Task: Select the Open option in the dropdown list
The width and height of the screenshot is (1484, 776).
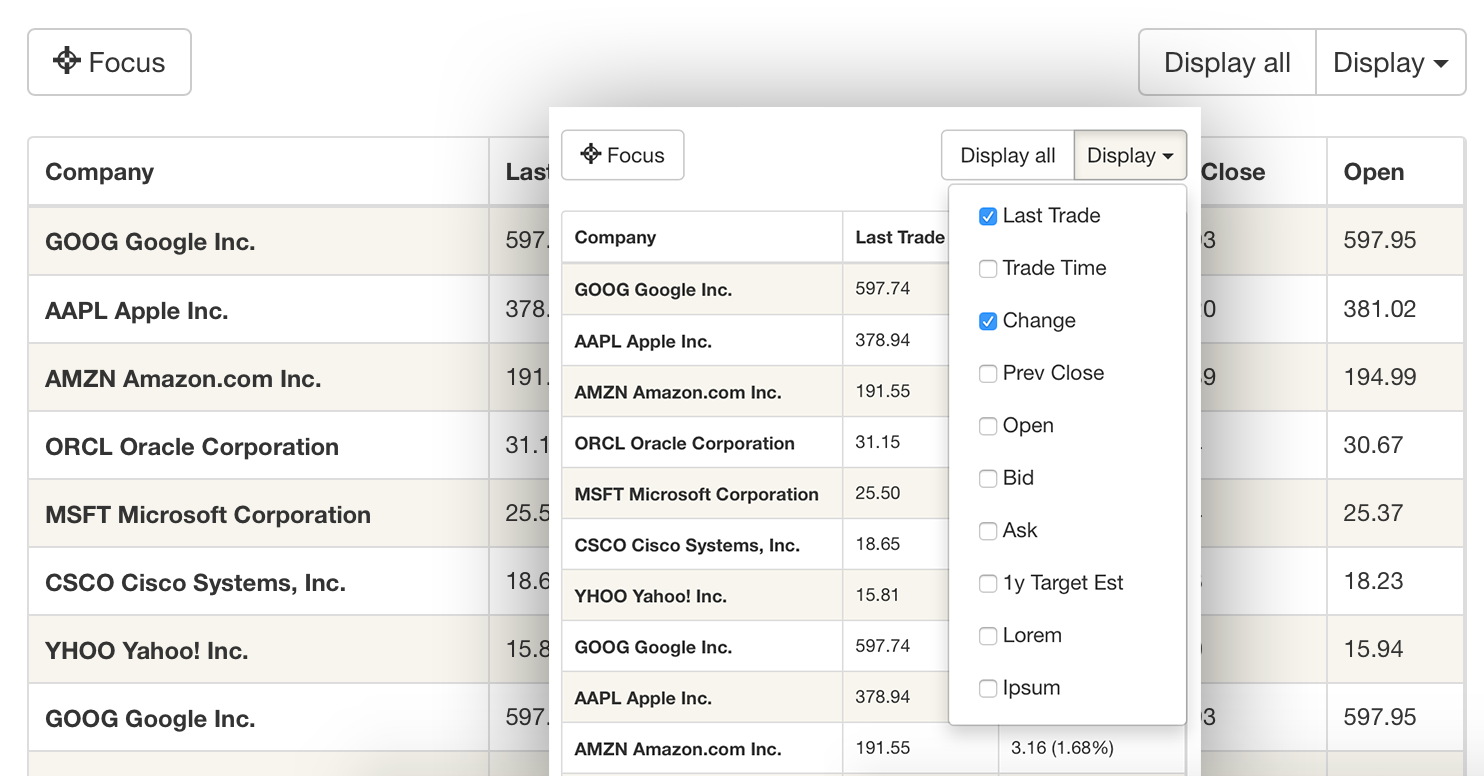Action: [x=1028, y=426]
